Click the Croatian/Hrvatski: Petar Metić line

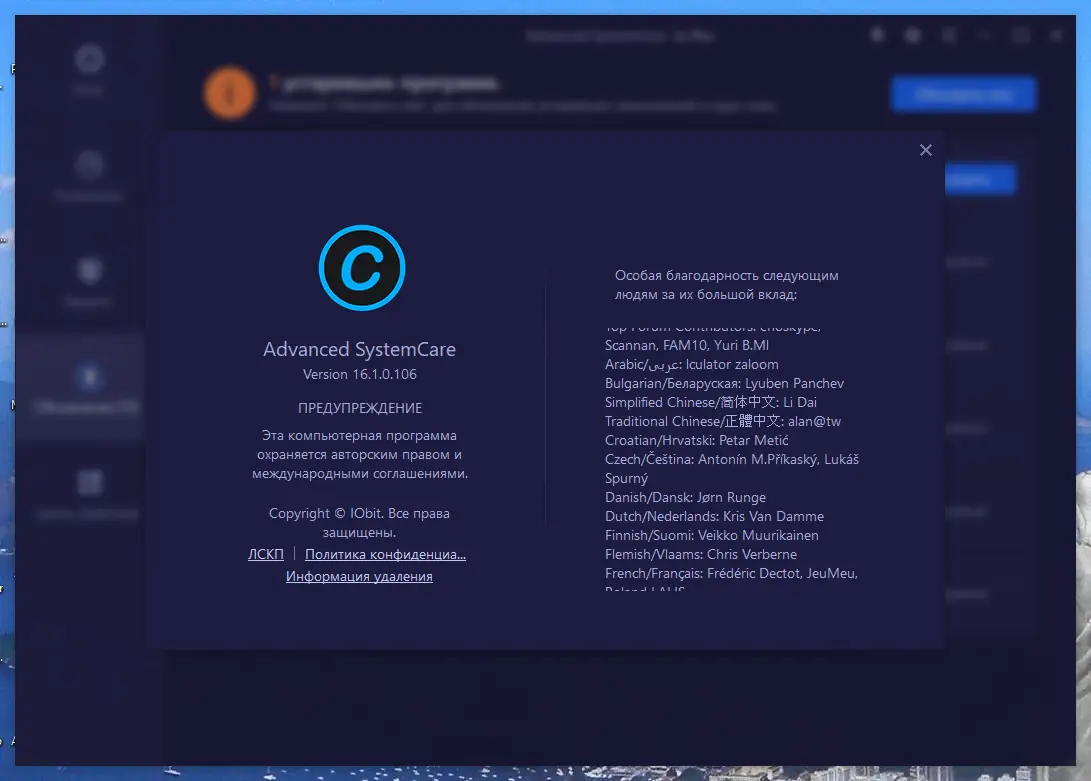[696, 440]
